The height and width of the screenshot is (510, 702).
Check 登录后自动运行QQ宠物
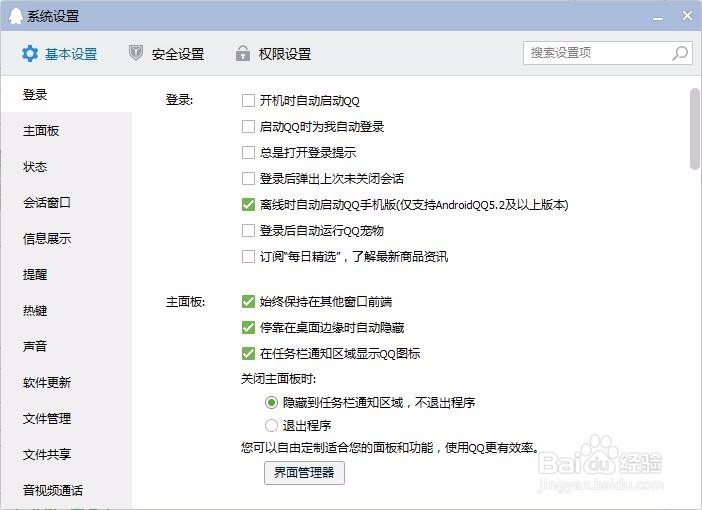(x=248, y=230)
